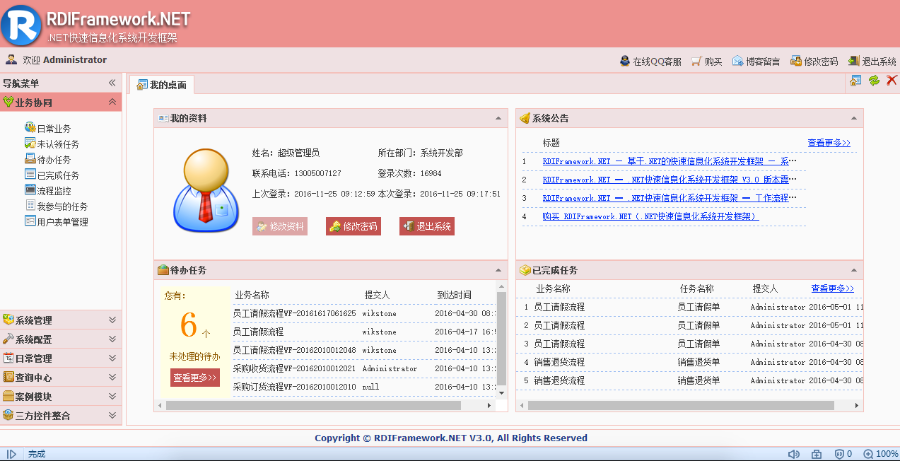This screenshot has height=461, width=900.
Task: Click the status bar sound icon
Action: click(794, 454)
